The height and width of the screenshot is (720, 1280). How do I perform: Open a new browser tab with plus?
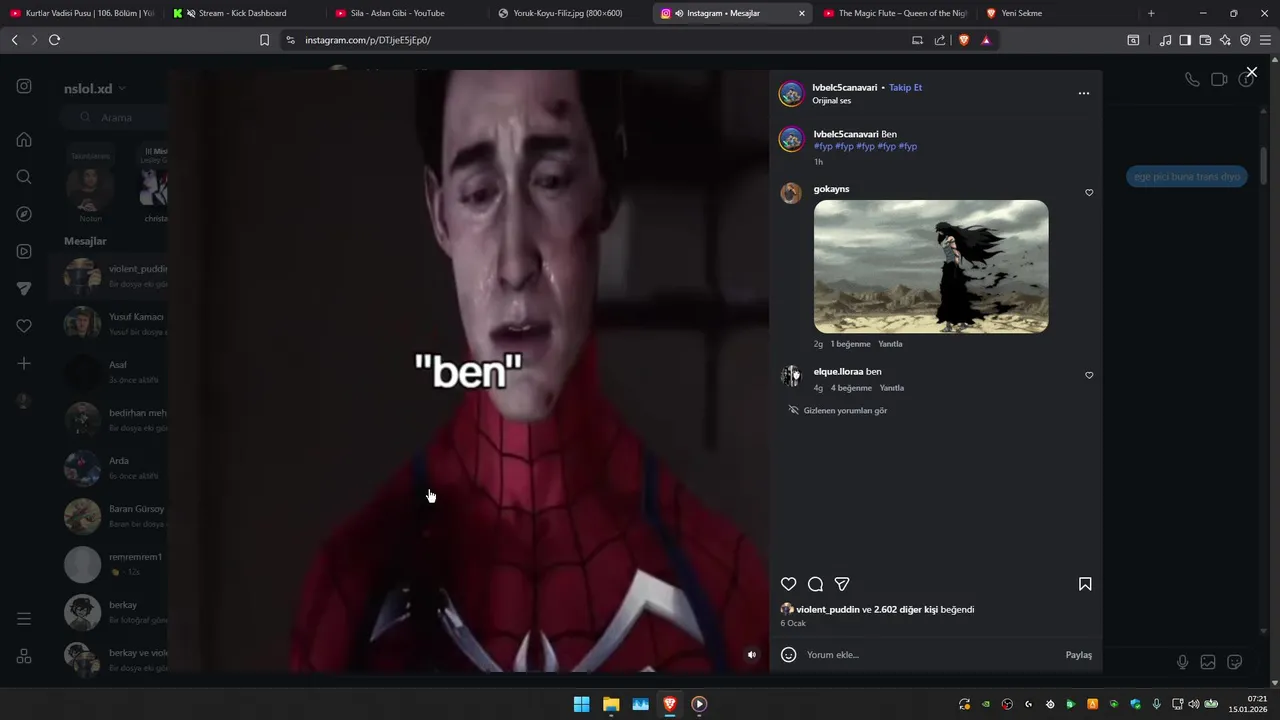1151,13
